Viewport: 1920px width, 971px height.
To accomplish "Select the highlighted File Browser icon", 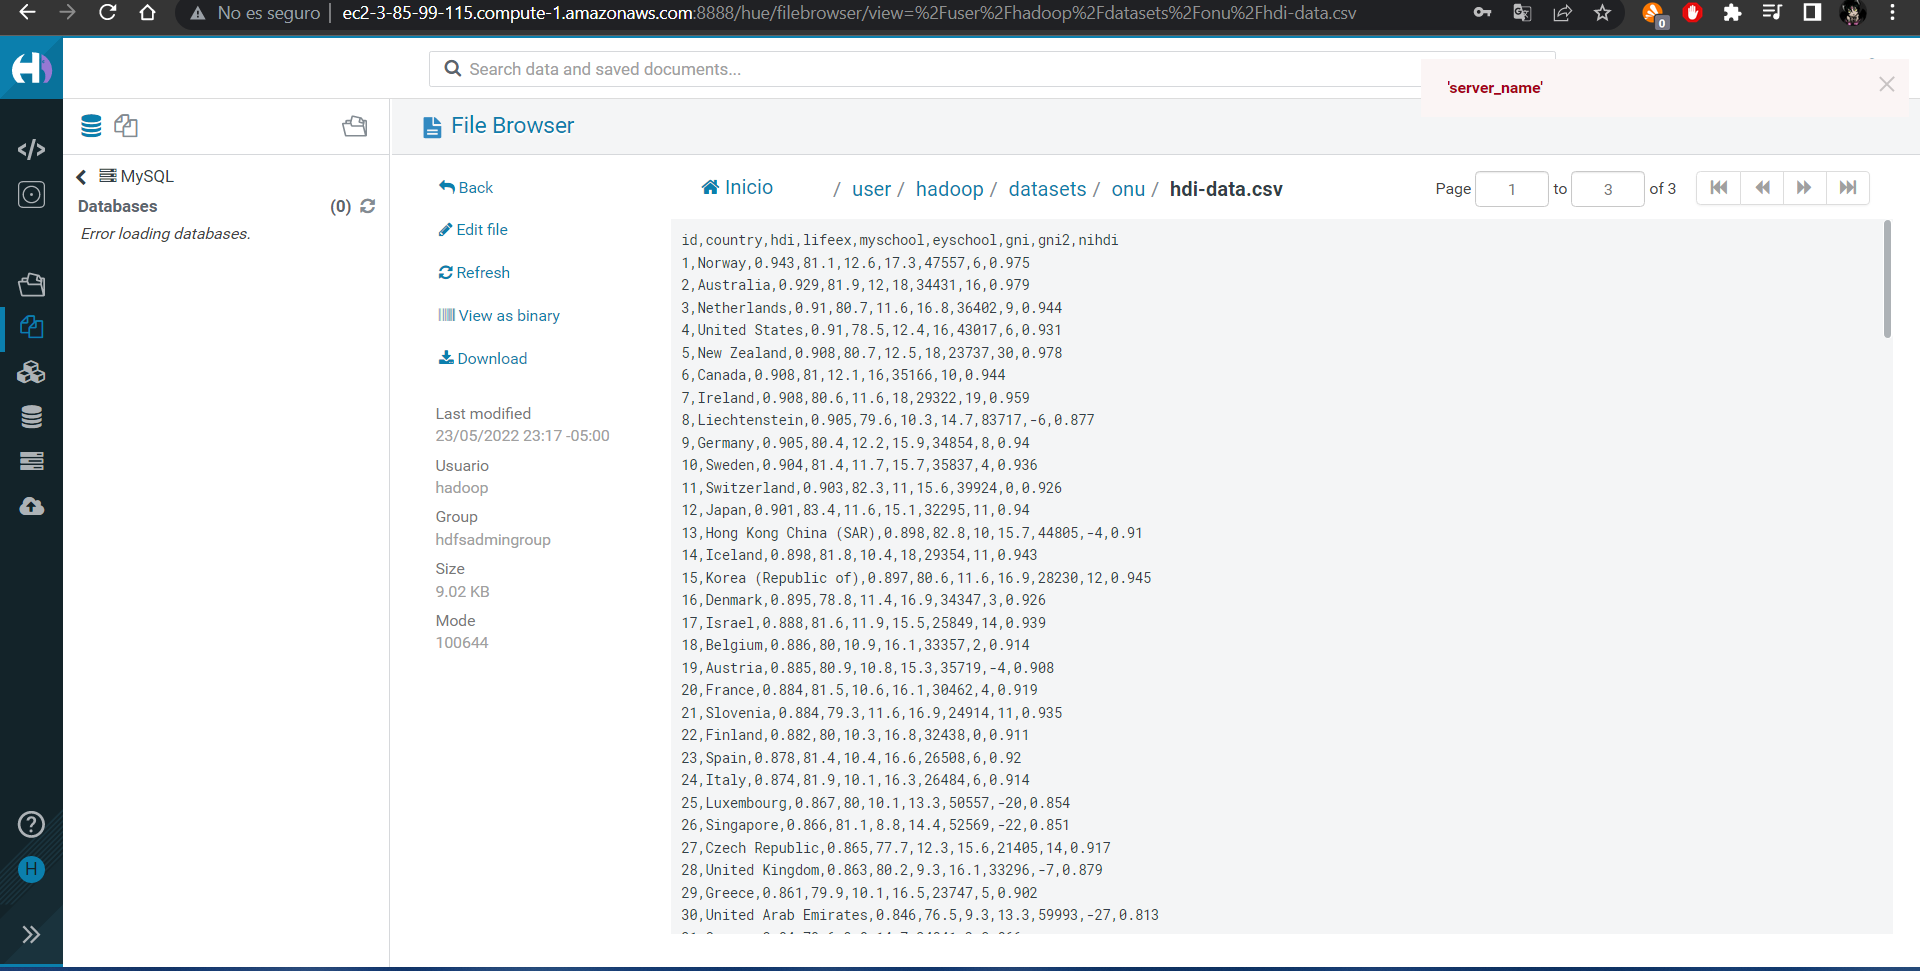I will pos(31,327).
